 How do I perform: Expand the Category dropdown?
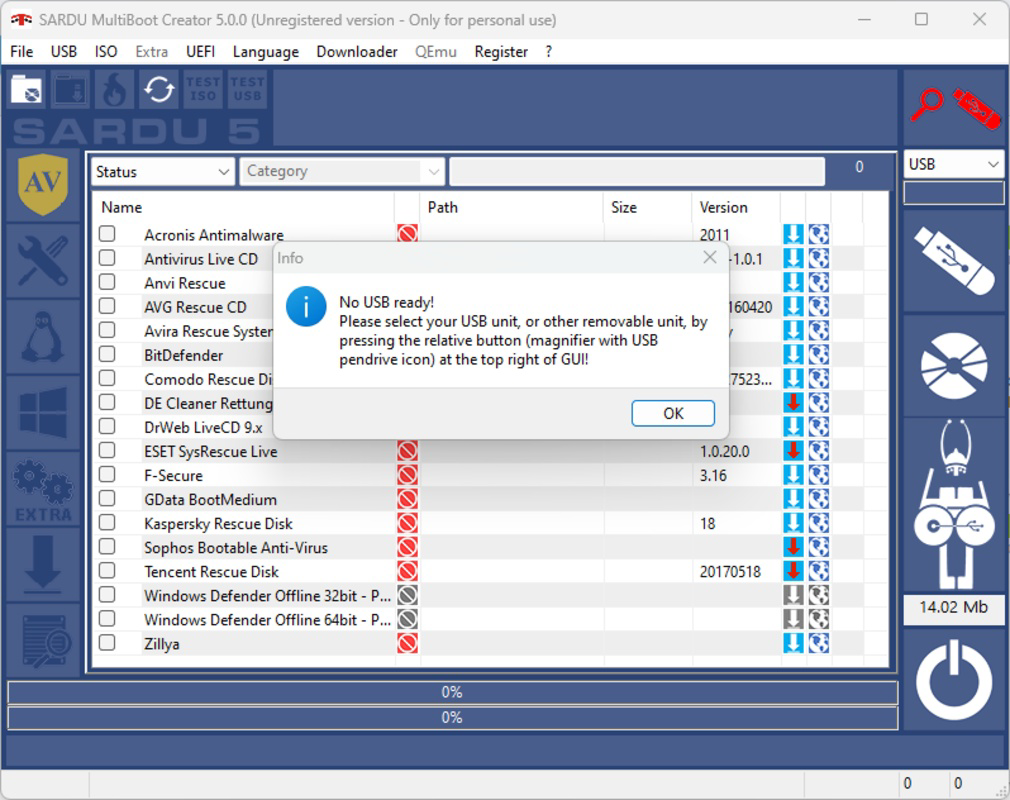[x=342, y=171]
